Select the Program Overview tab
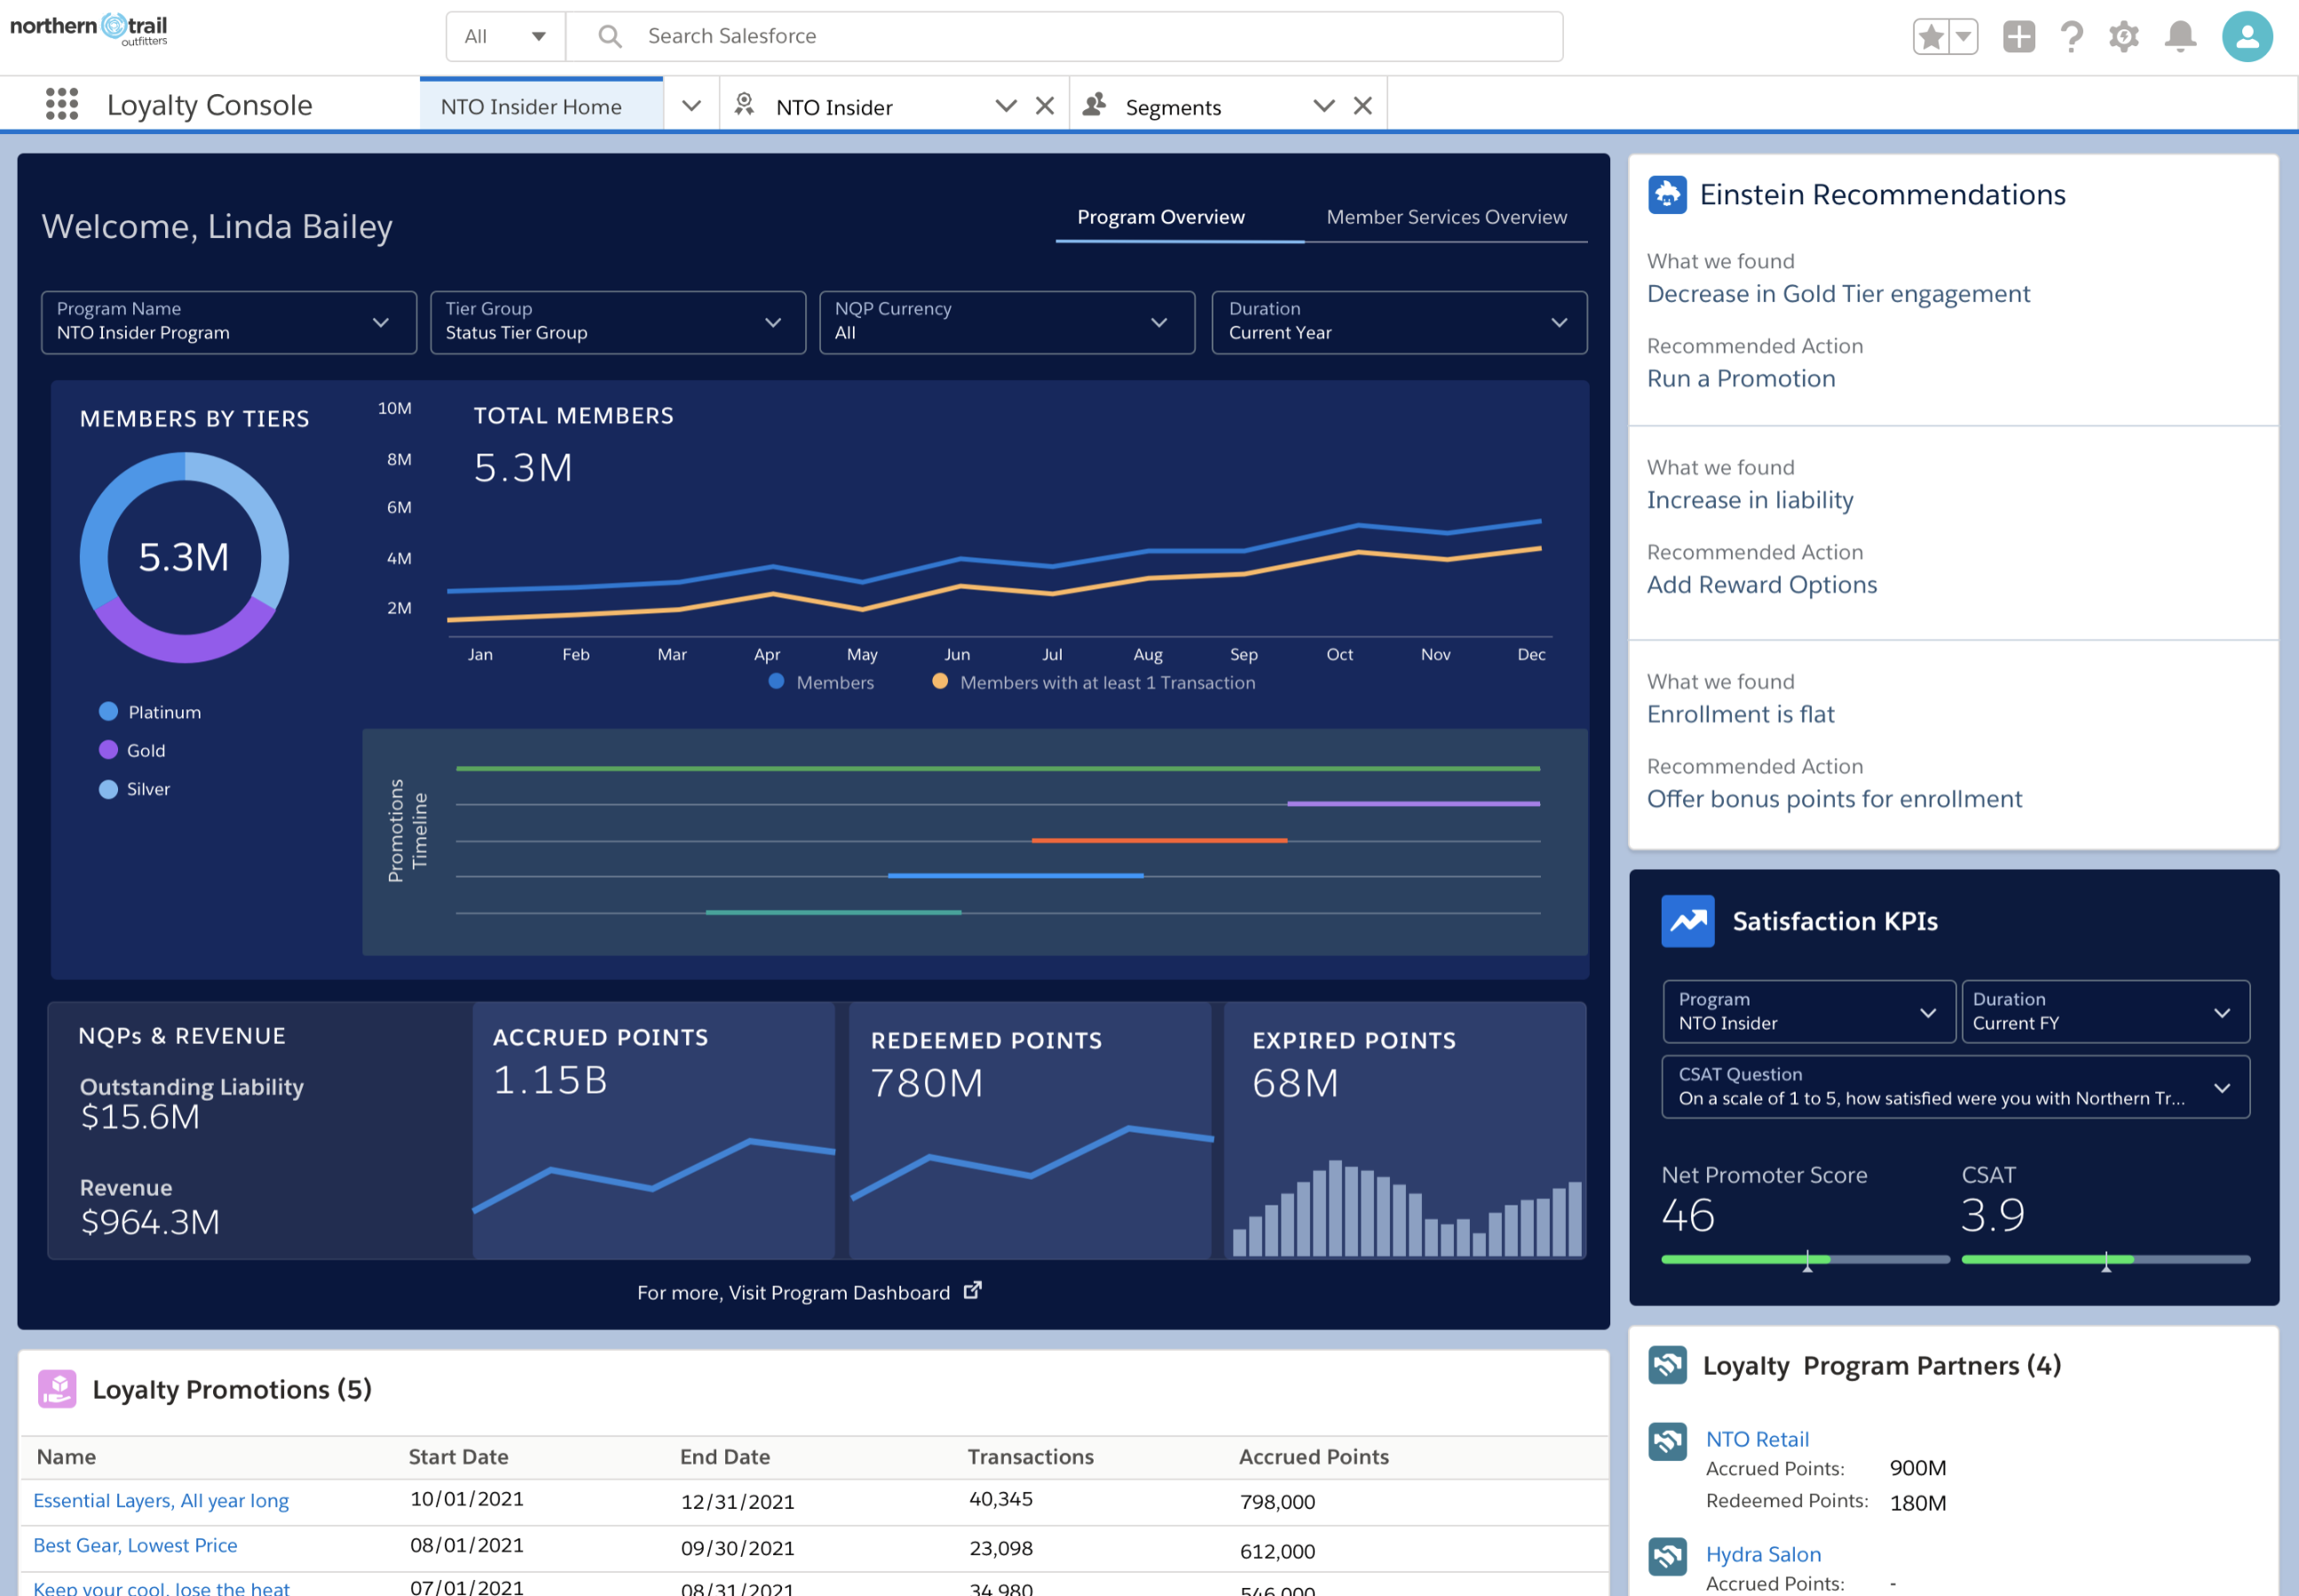2299x1596 pixels. click(1161, 217)
